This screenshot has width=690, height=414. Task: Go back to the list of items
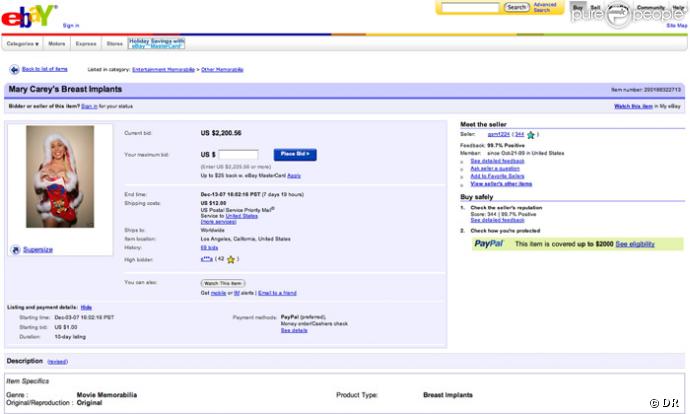(44, 69)
